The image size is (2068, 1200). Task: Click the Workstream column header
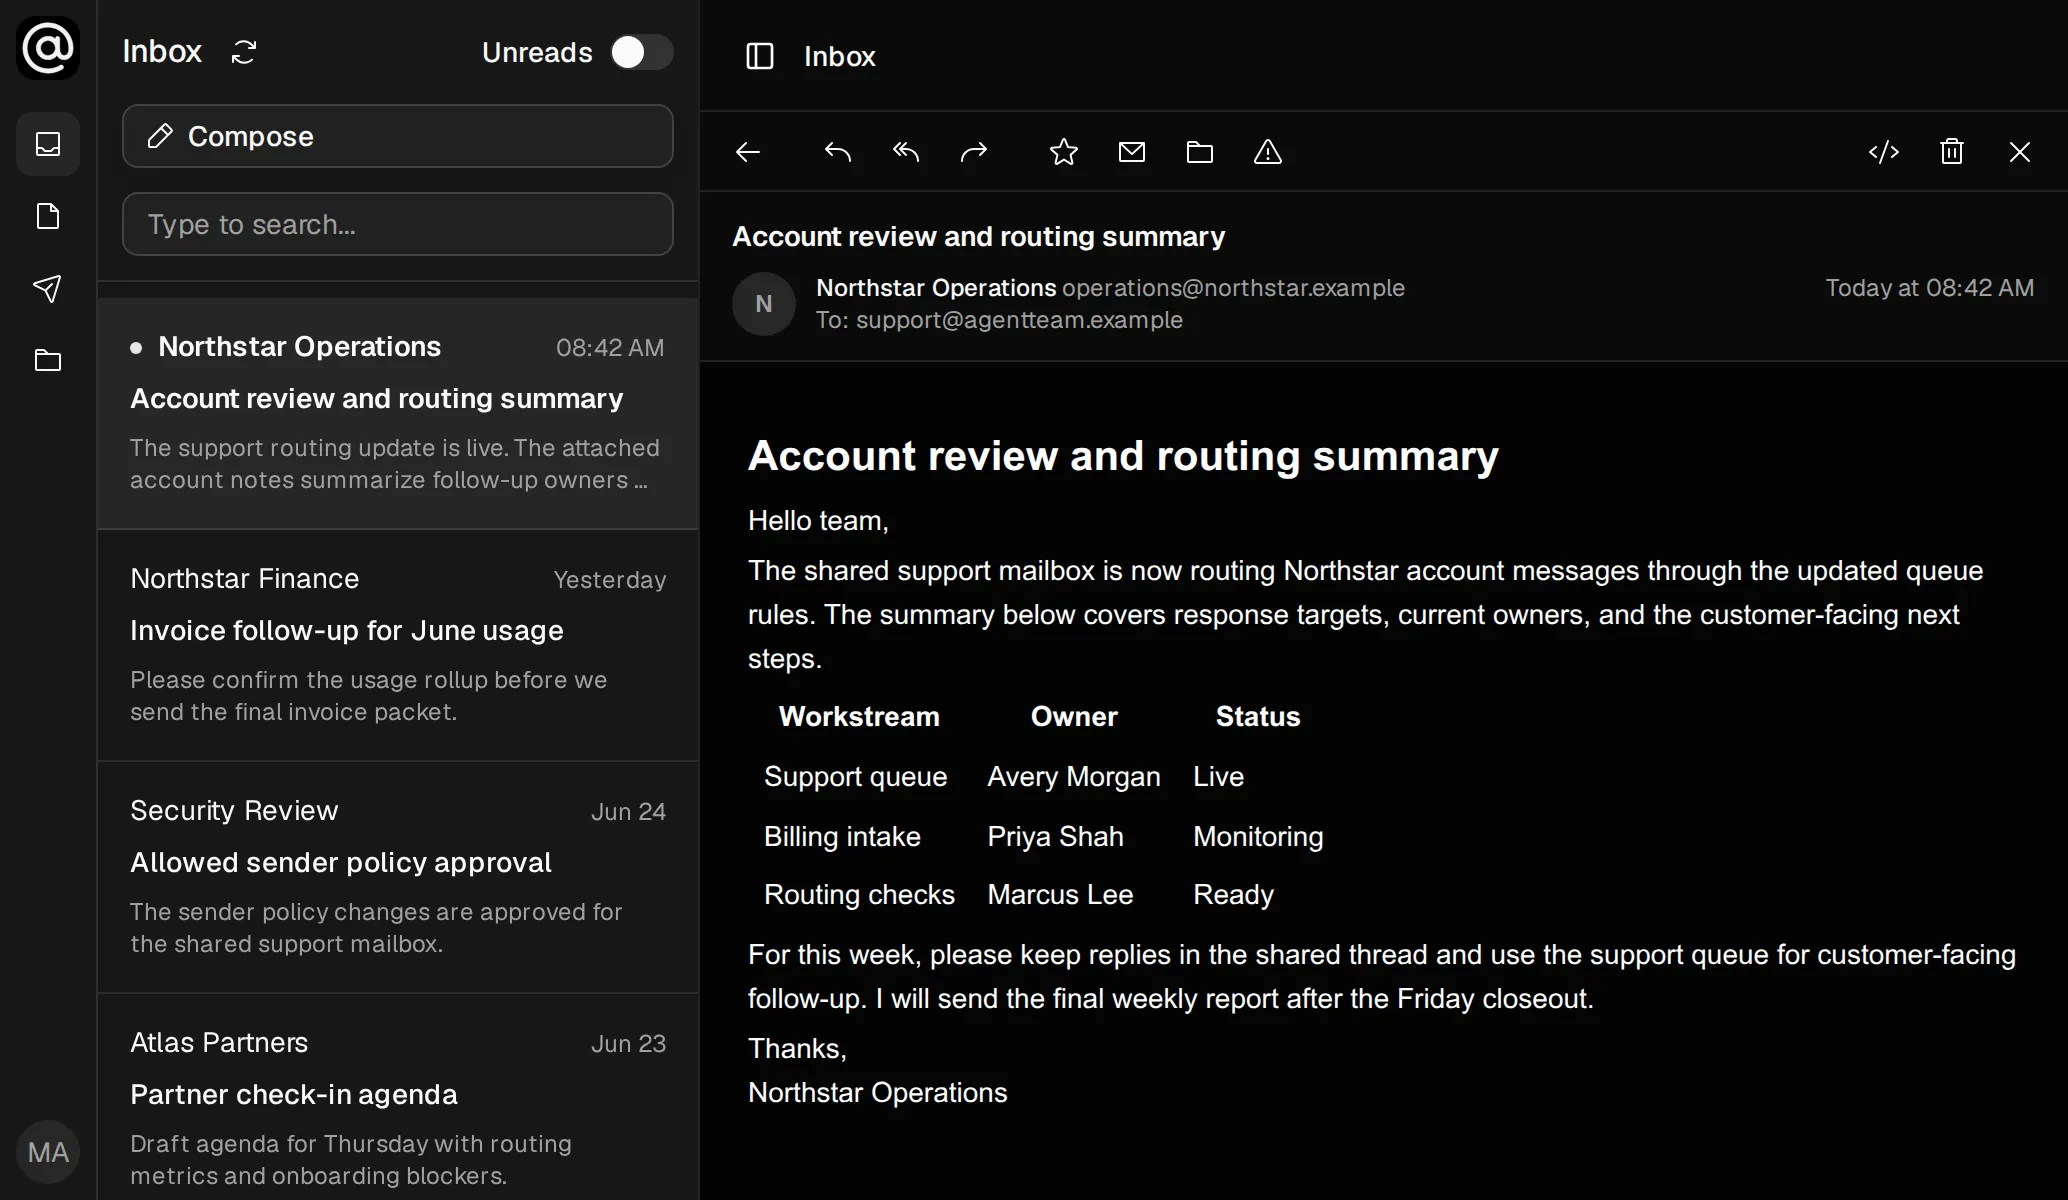click(x=859, y=717)
